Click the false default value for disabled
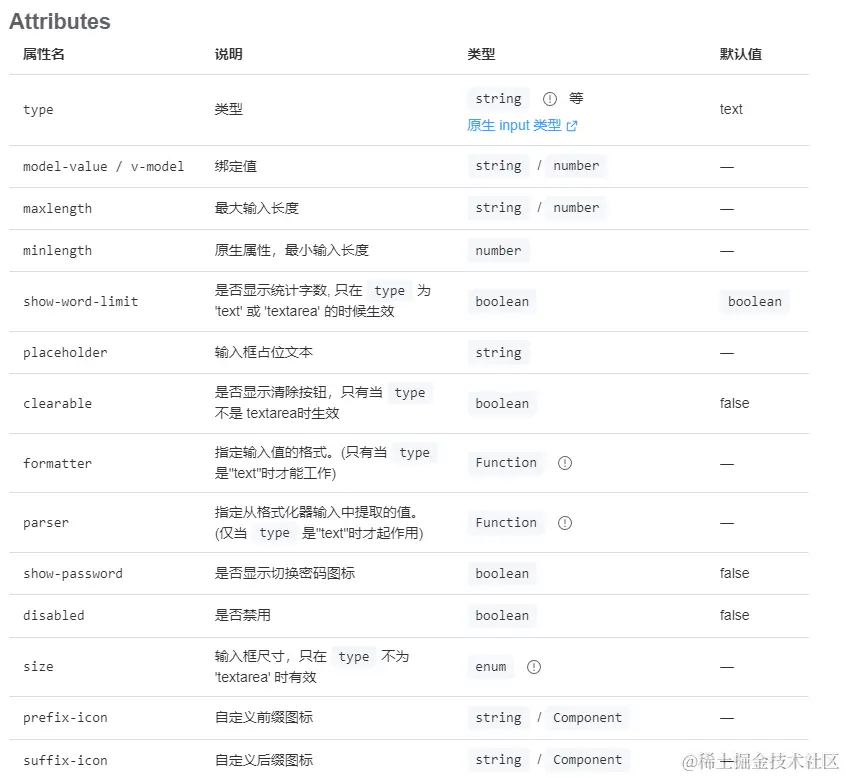The width and height of the screenshot is (846, 778). tap(734, 616)
